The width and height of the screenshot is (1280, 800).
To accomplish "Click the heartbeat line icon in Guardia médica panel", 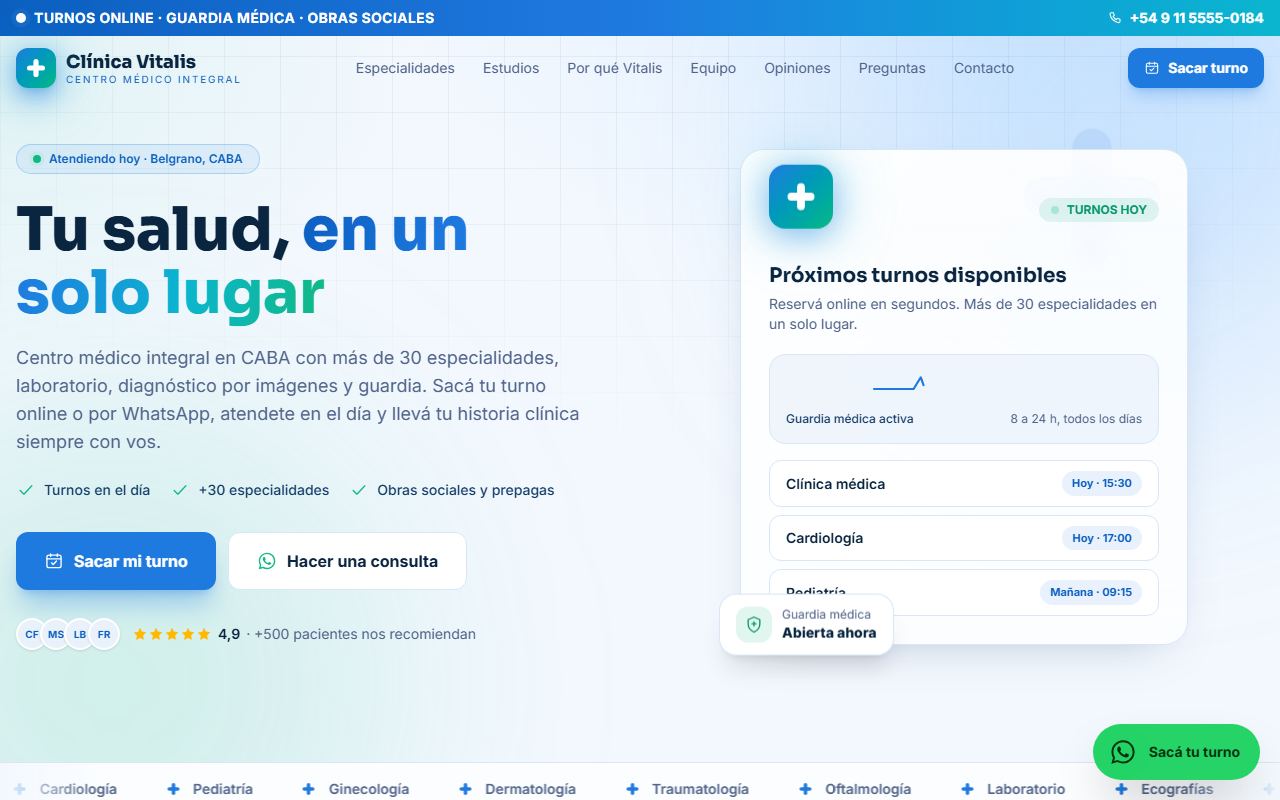I will click(x=899, y=383).
